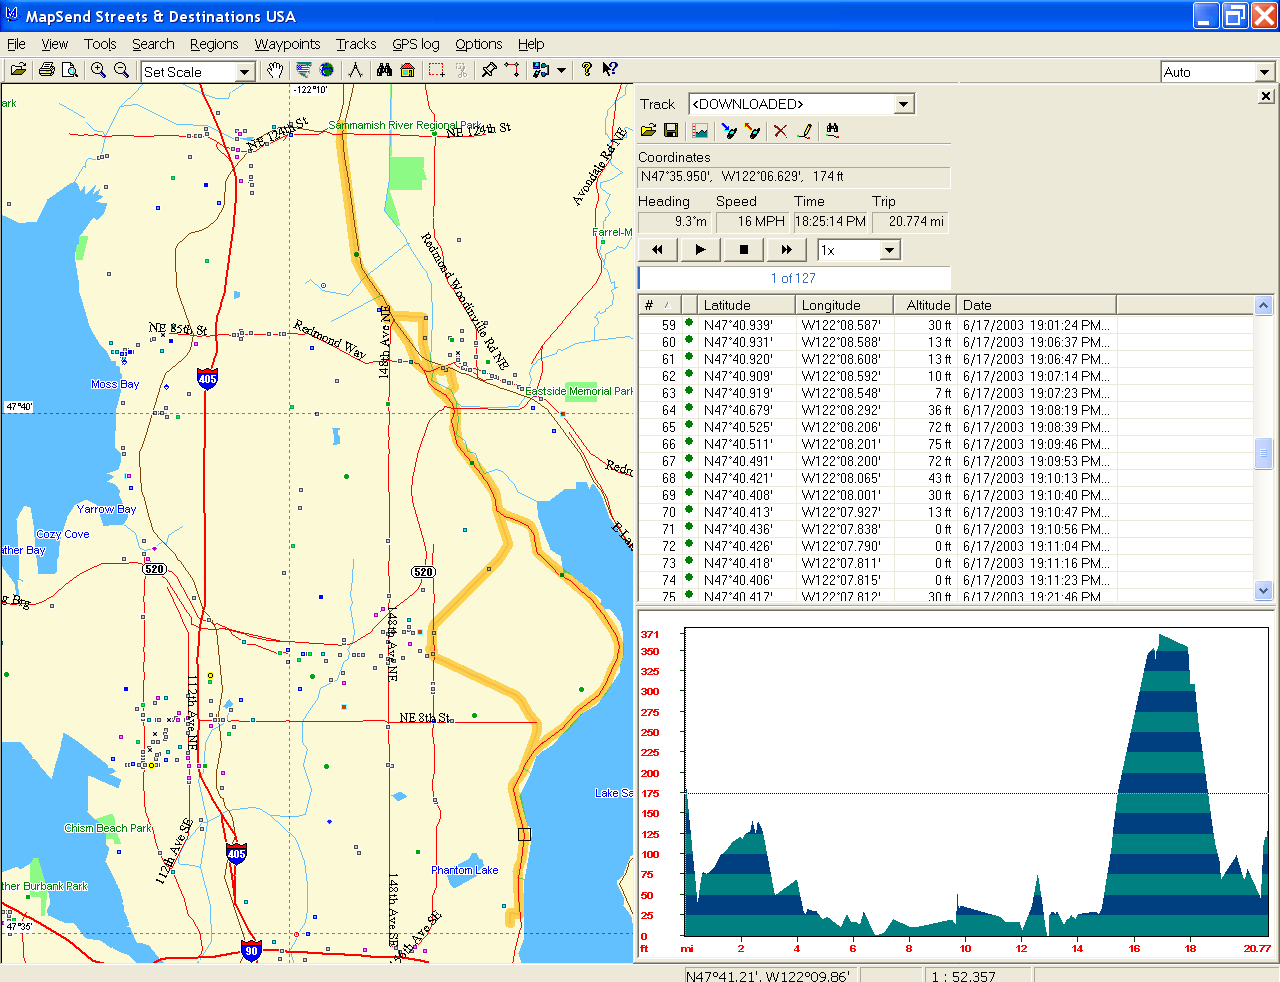This screenshot has height=982, width=1280.
Task: Click the download track from GPS icon
Action: point(728,131)
